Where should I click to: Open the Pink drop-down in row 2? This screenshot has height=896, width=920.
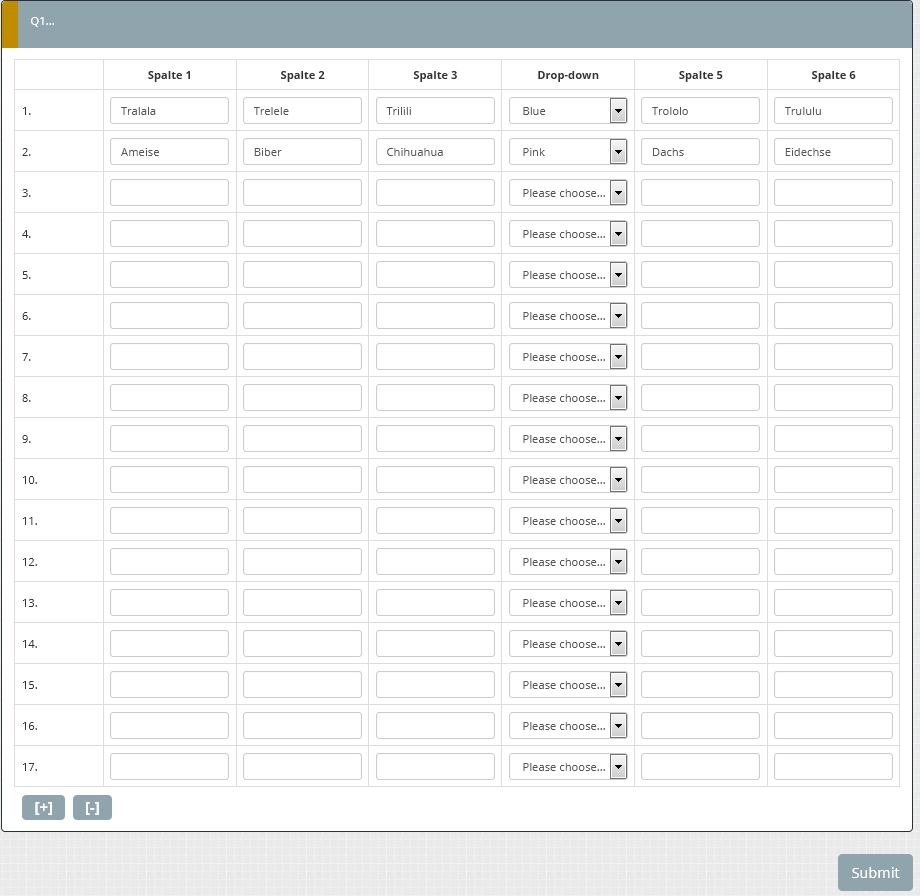pos(568,152)
